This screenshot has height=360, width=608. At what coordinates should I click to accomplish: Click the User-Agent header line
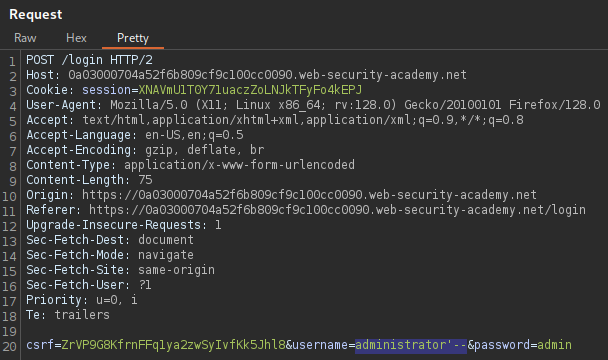tap(313, 105)
